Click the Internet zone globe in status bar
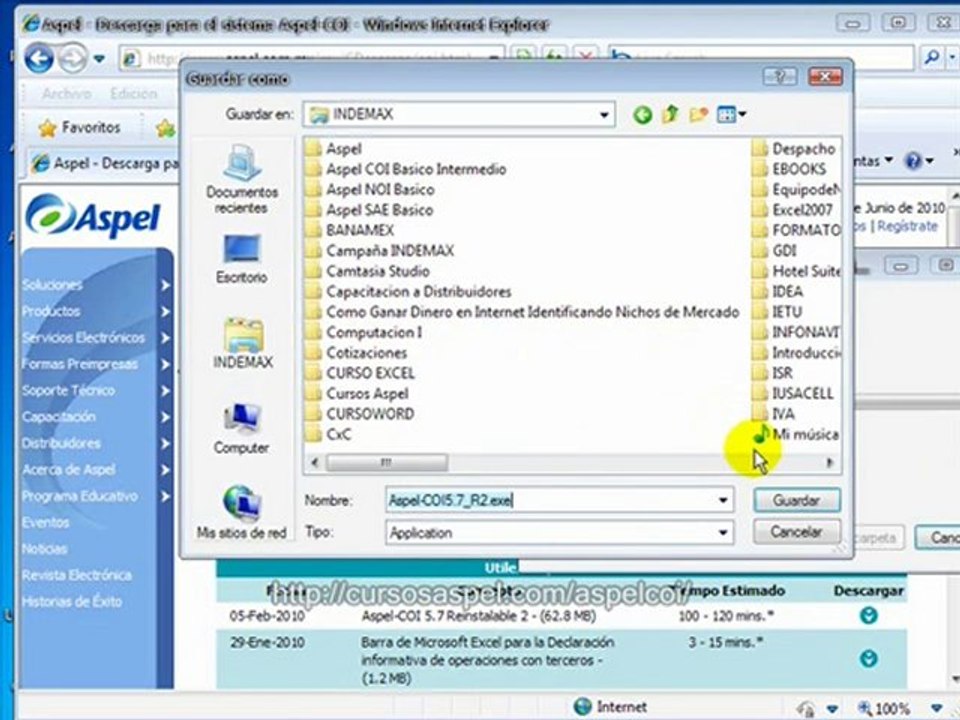Image resolution: width=960 pixels, height=720 pixels. tap(582, 706)
